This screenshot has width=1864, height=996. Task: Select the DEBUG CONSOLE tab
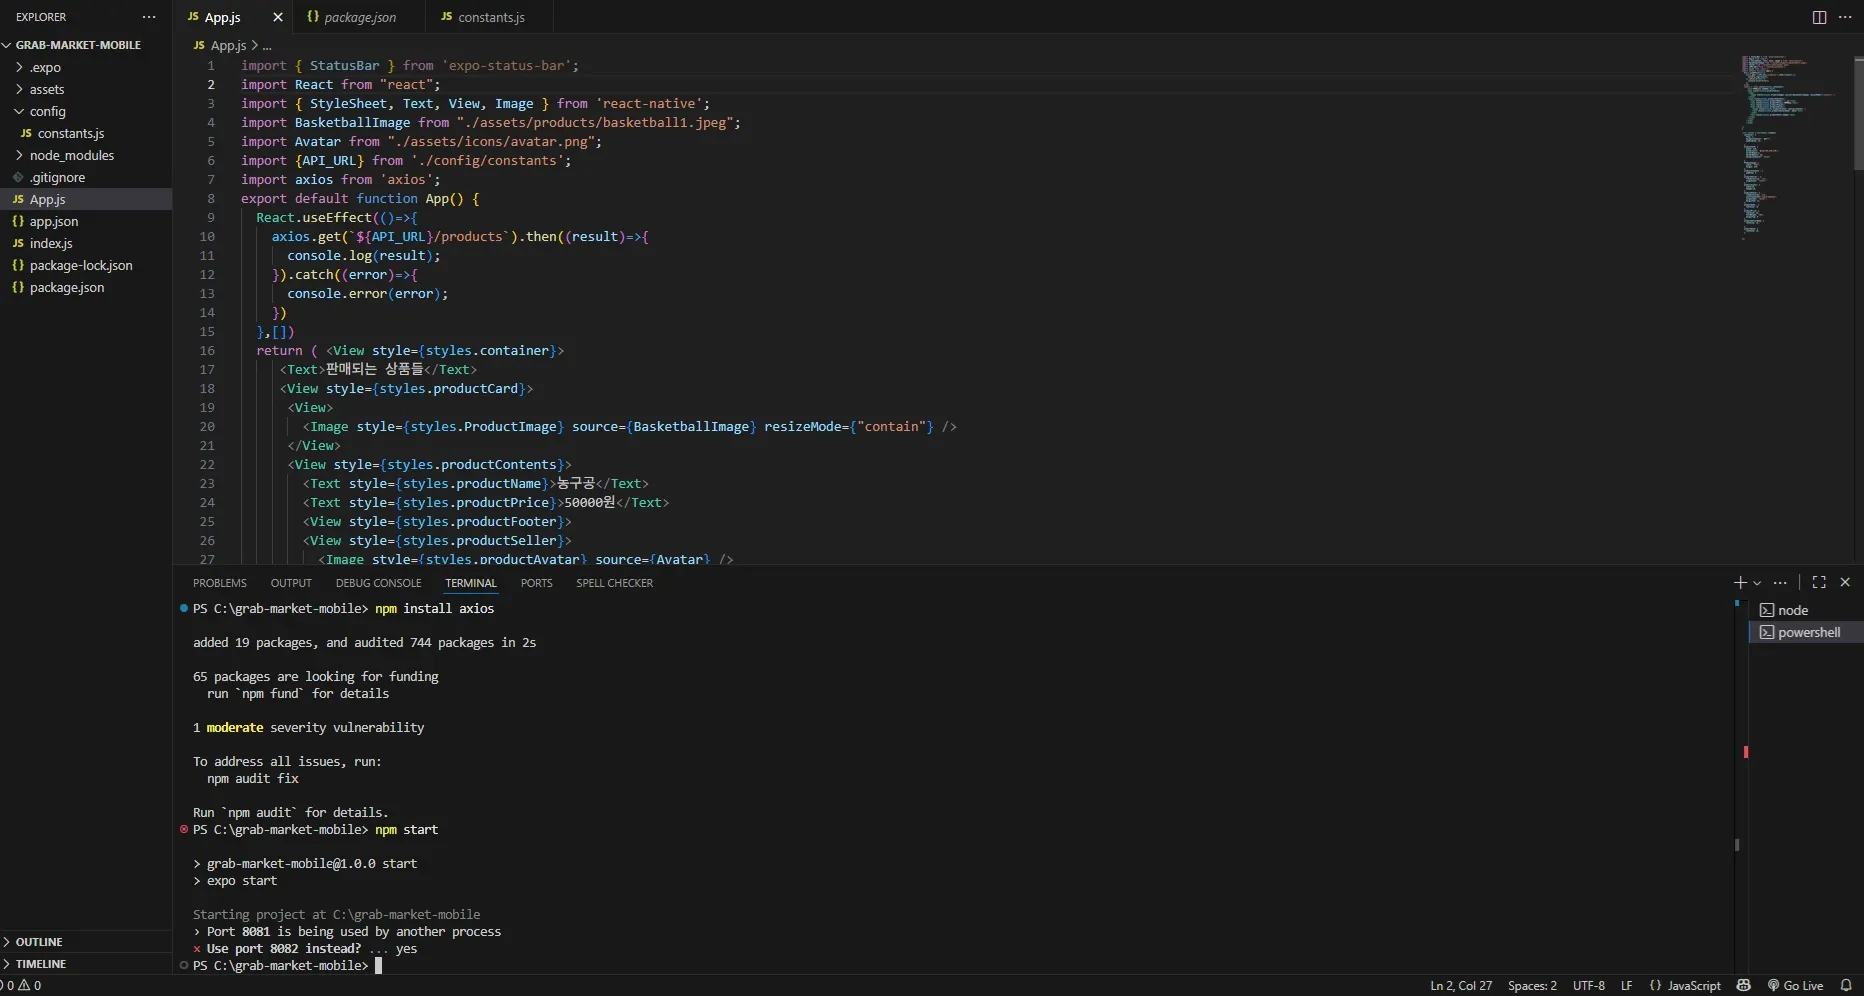(x=378, y=583)
